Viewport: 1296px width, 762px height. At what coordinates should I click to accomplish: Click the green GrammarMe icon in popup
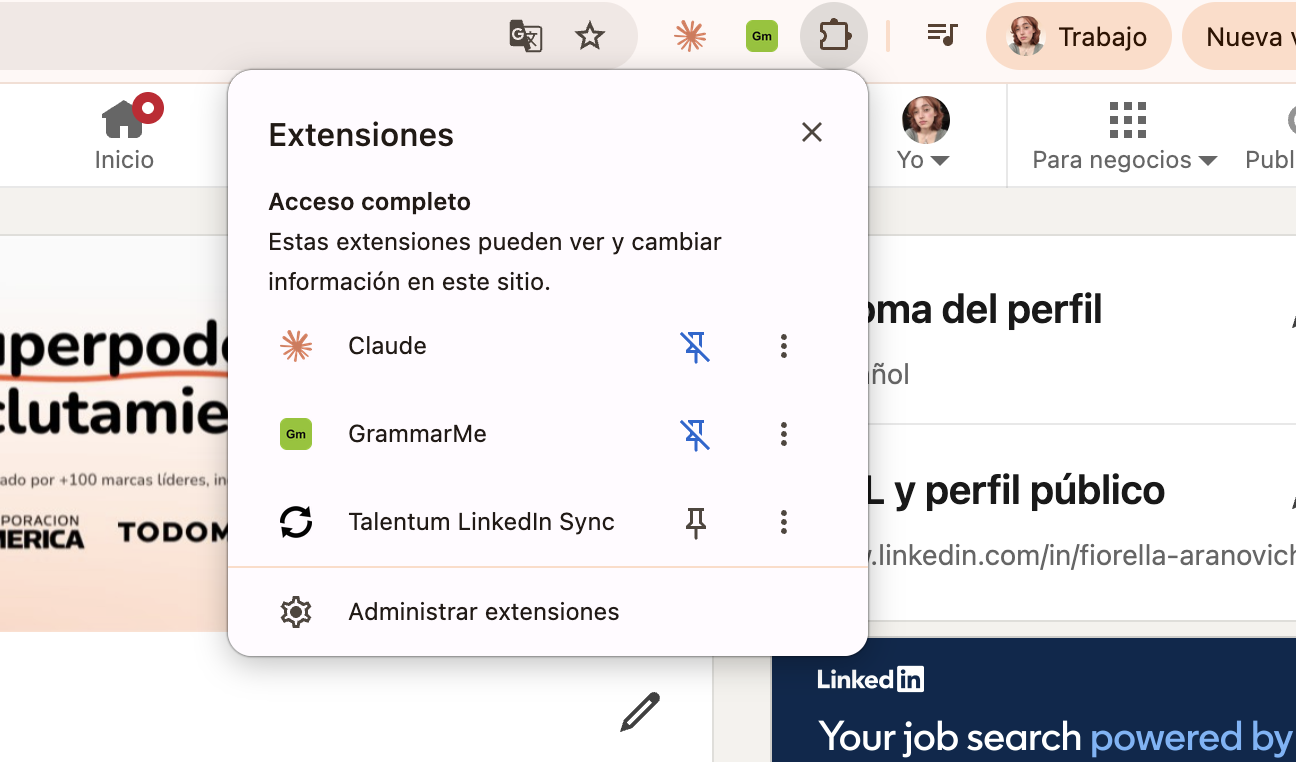pos(296,434)
